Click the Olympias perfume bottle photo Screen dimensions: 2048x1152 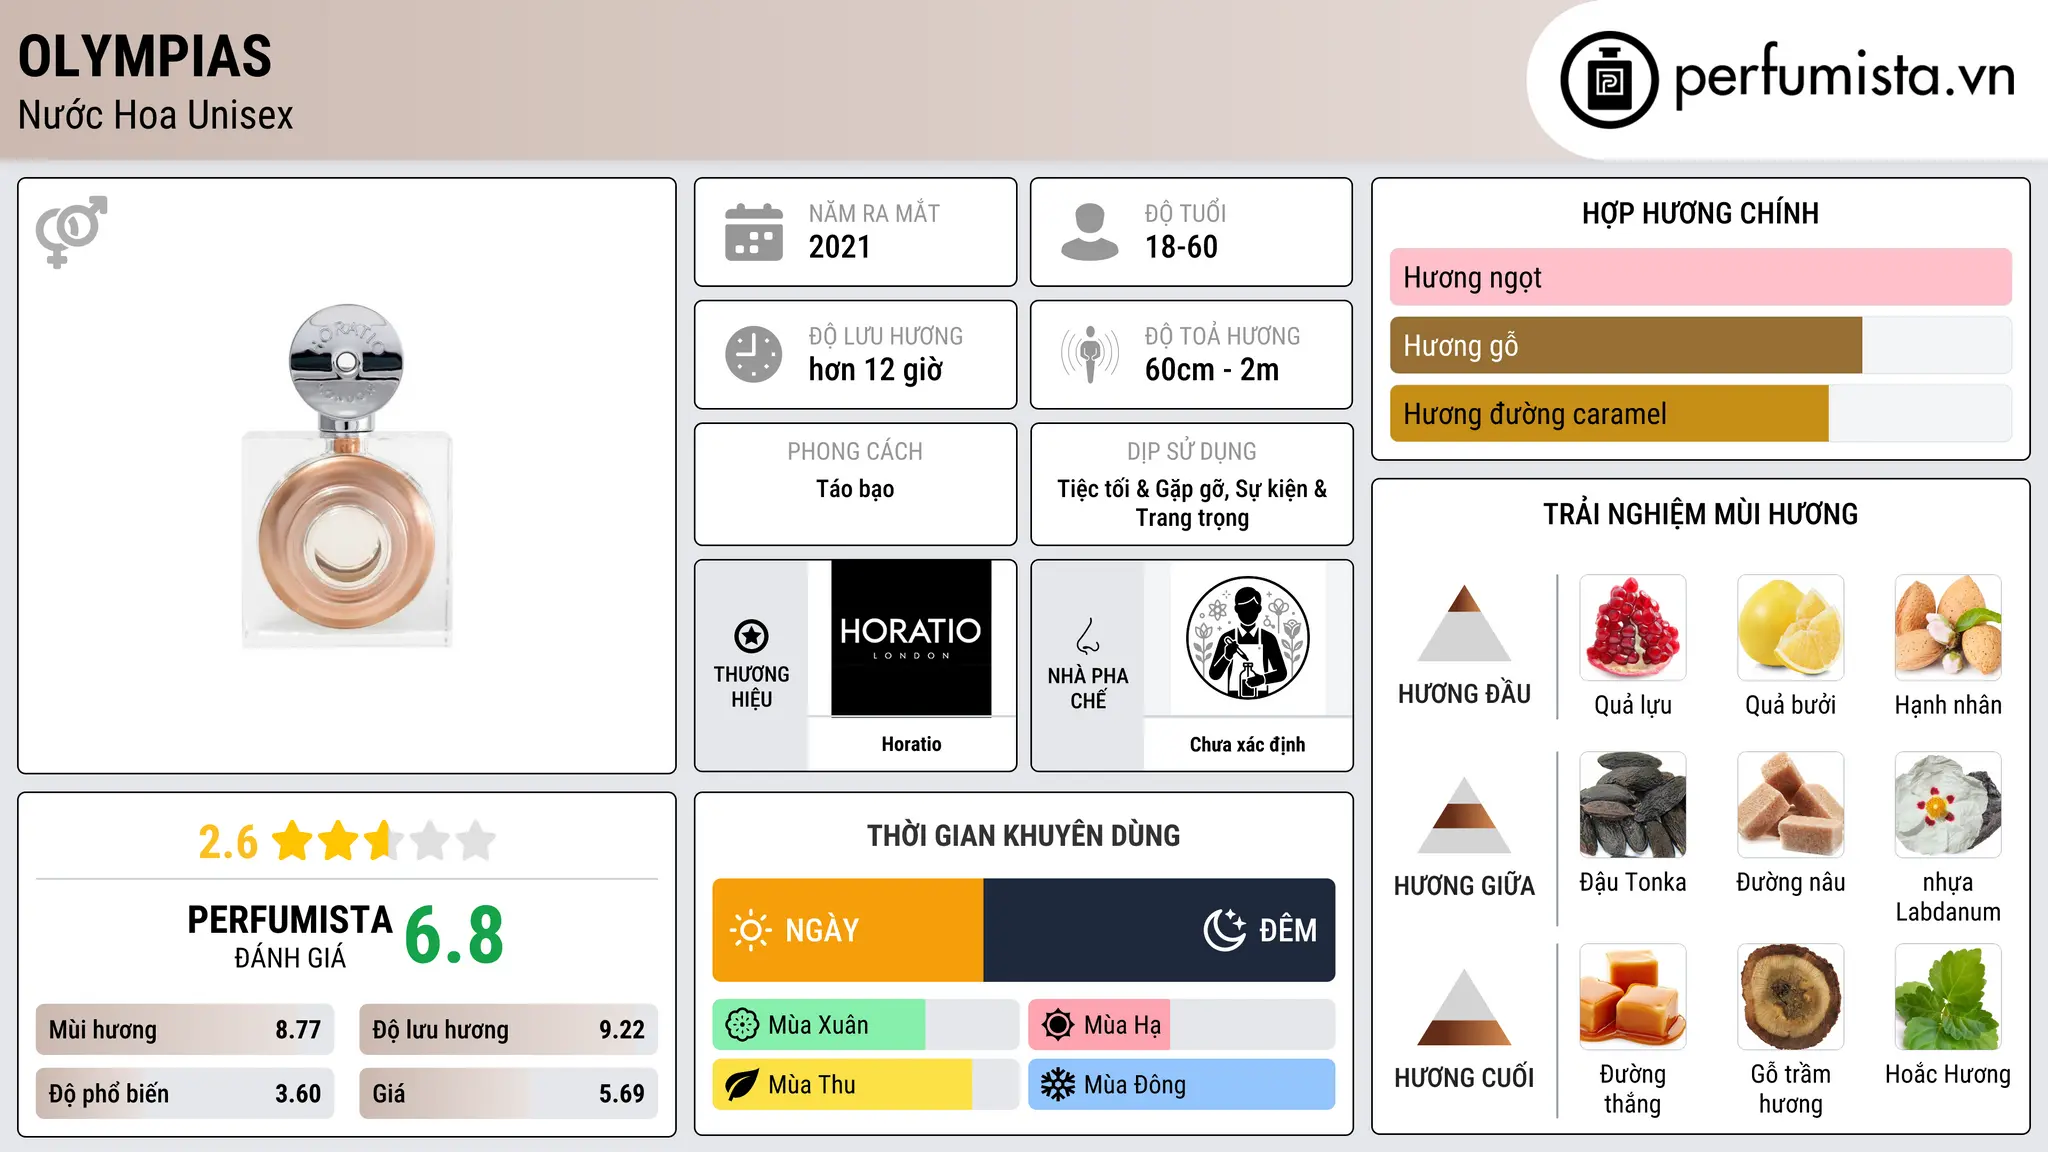(347, 476)
